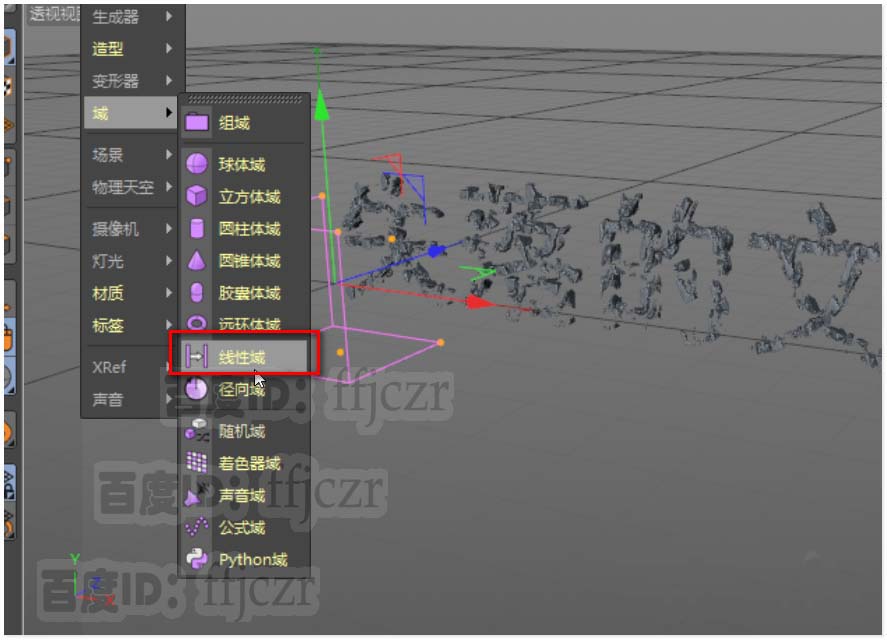Viewport: 887px width, 640px height.
Task: Choose 球体域 from the submenu
Action: click(x=244, y=164)
